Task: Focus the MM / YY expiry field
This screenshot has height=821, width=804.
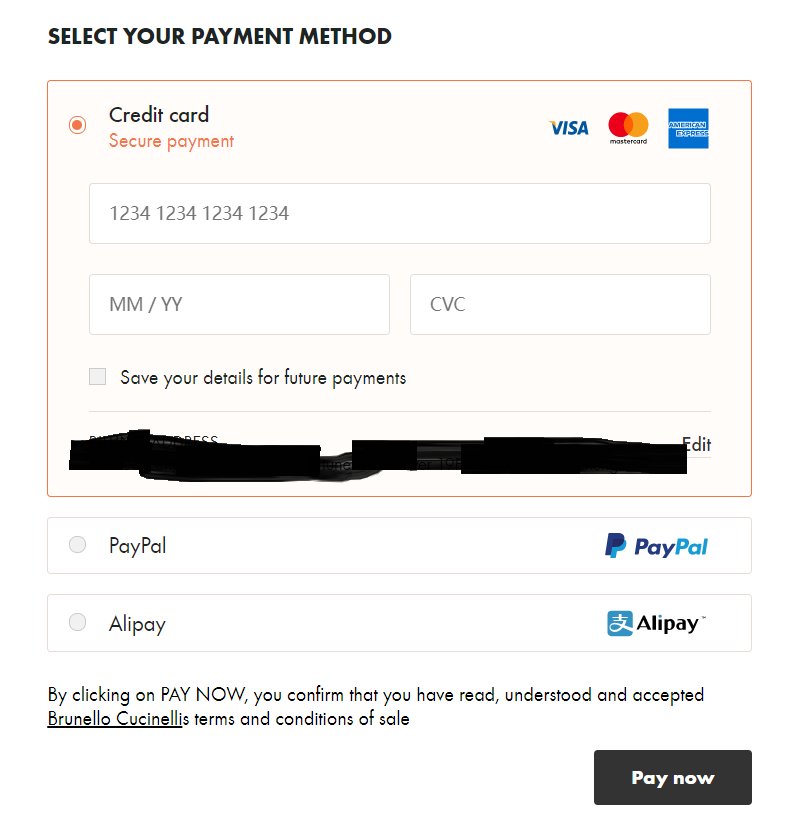Action: click(239, 304)
